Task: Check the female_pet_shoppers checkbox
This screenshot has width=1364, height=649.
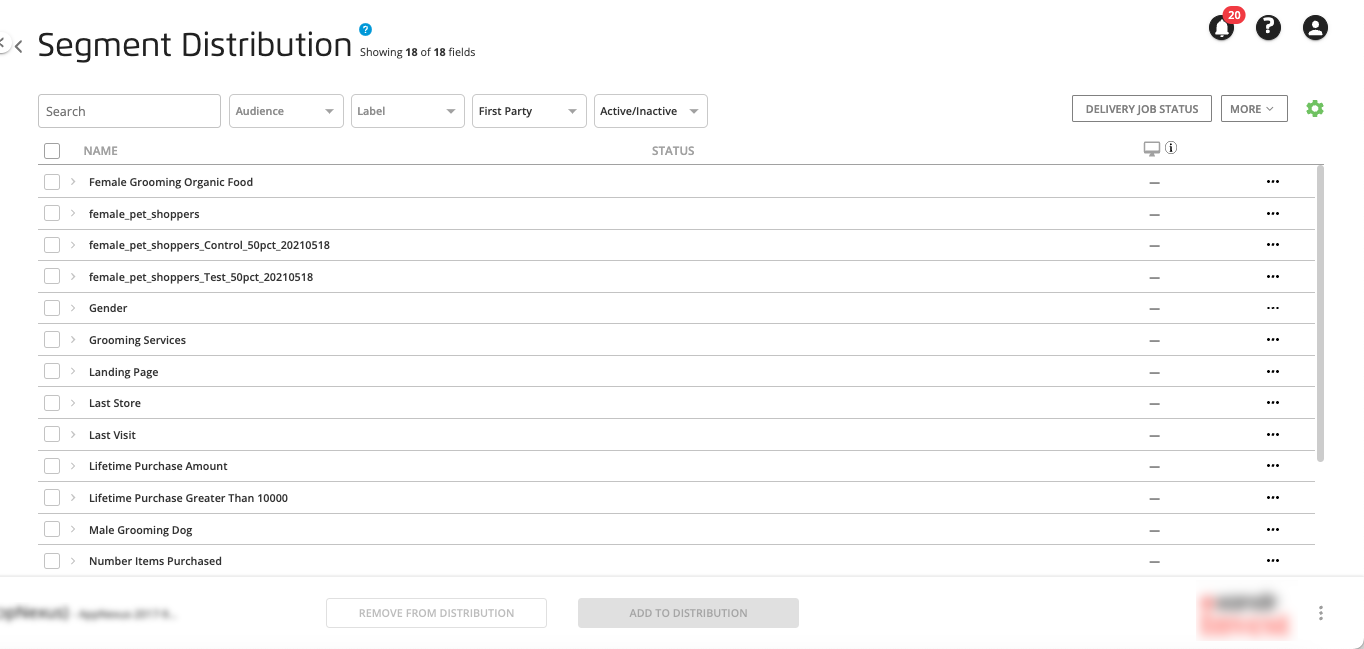Action: click(52, 214)
